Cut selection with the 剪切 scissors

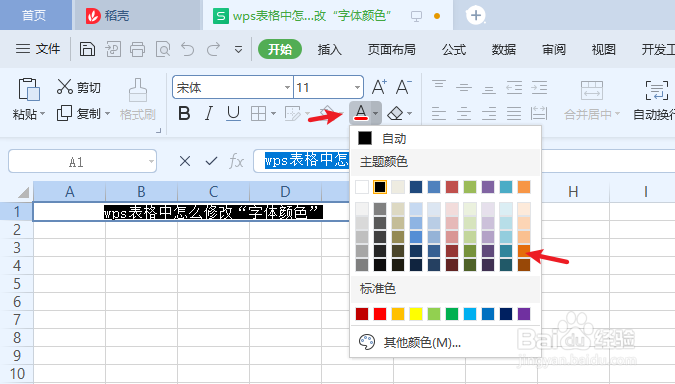(79, 87)
